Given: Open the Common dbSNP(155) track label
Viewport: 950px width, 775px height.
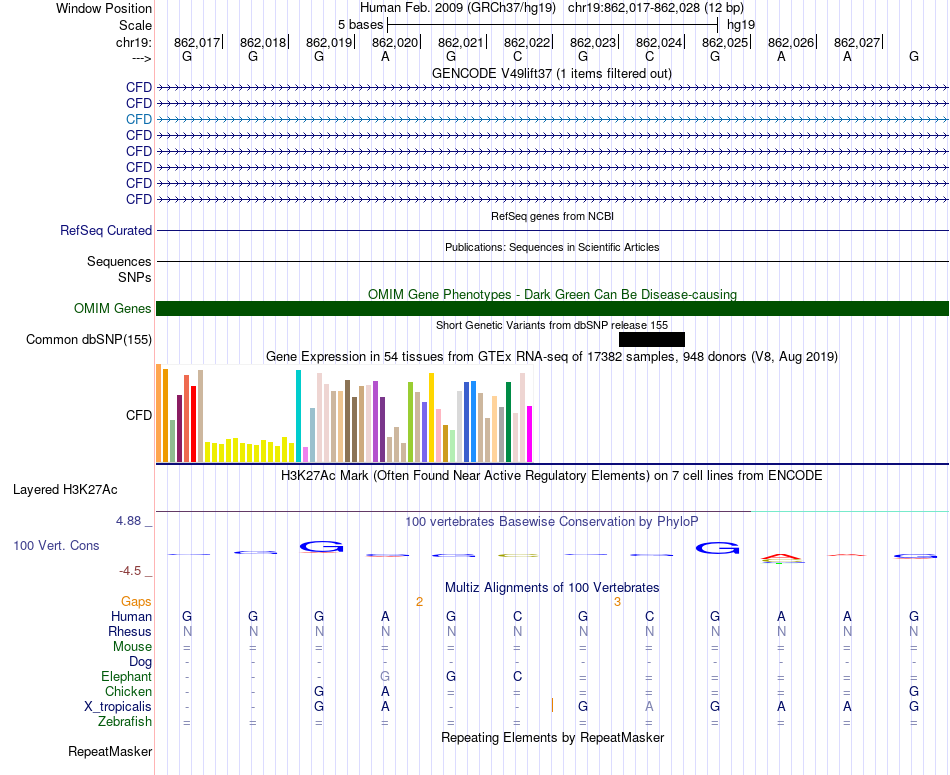Looking at the screenshot, I should (89, 340).
